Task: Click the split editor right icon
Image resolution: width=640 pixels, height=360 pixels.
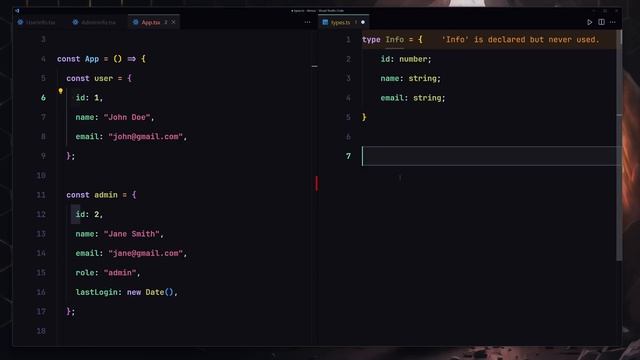Action: tap(601, 22)
